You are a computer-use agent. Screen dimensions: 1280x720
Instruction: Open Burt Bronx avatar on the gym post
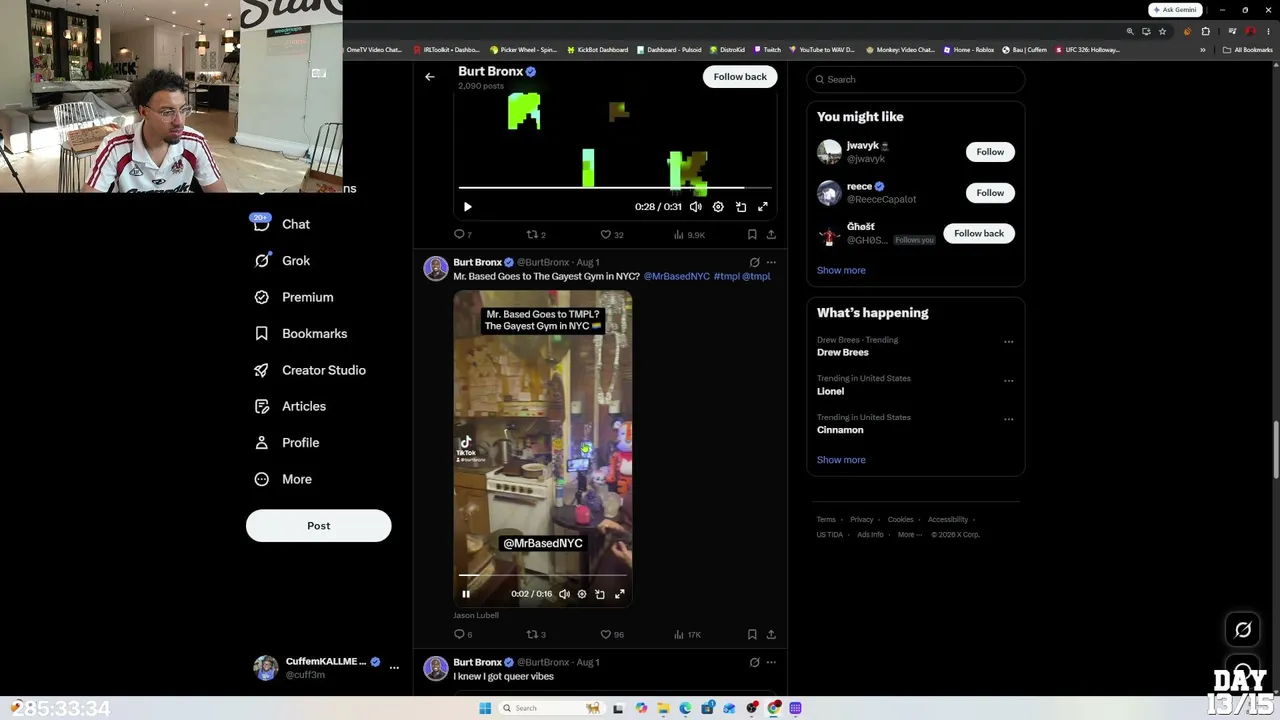(436, 268)
